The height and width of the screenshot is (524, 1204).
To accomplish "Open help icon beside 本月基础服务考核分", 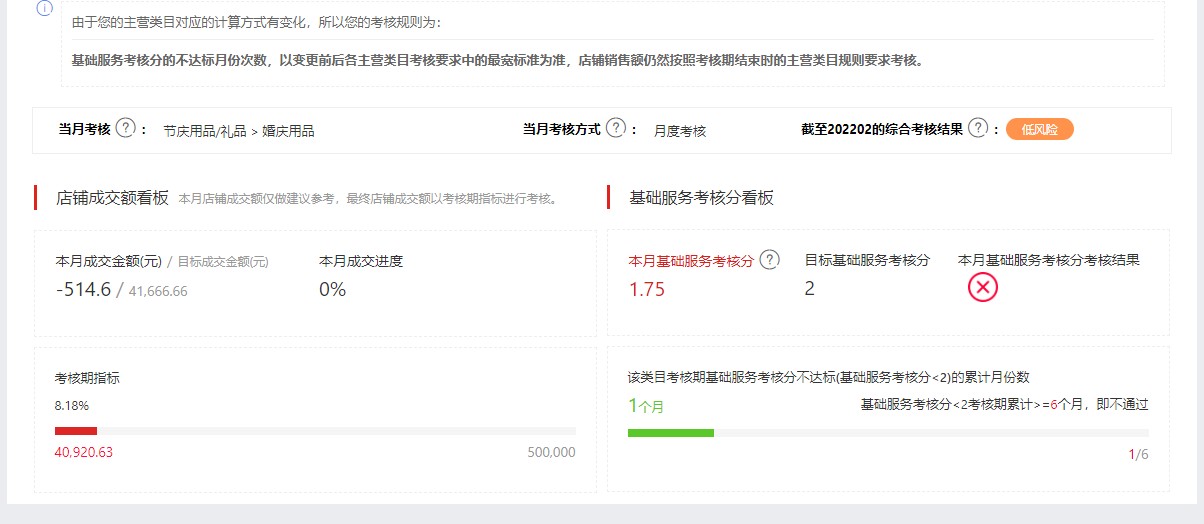I will (769, 260).
